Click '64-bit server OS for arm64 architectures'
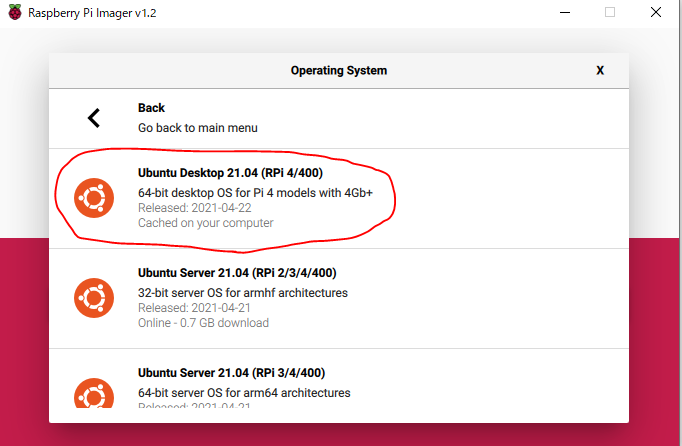 coord(244,393)
